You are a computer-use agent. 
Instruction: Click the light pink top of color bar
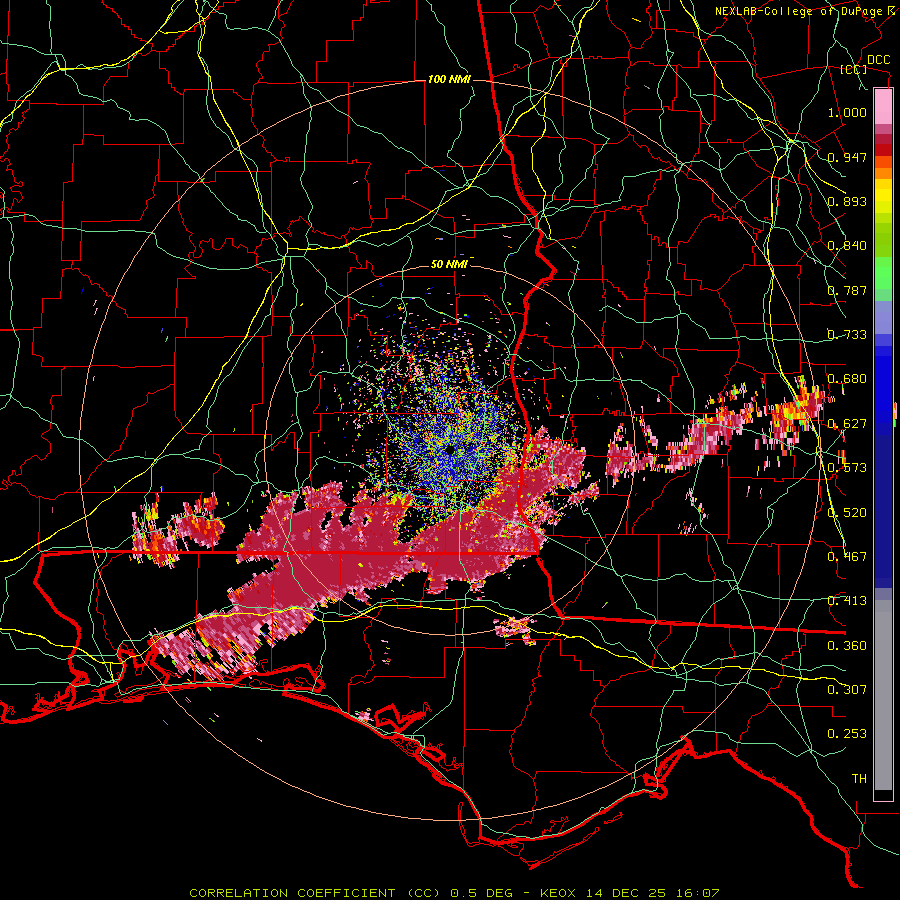(x=883, y=107)
